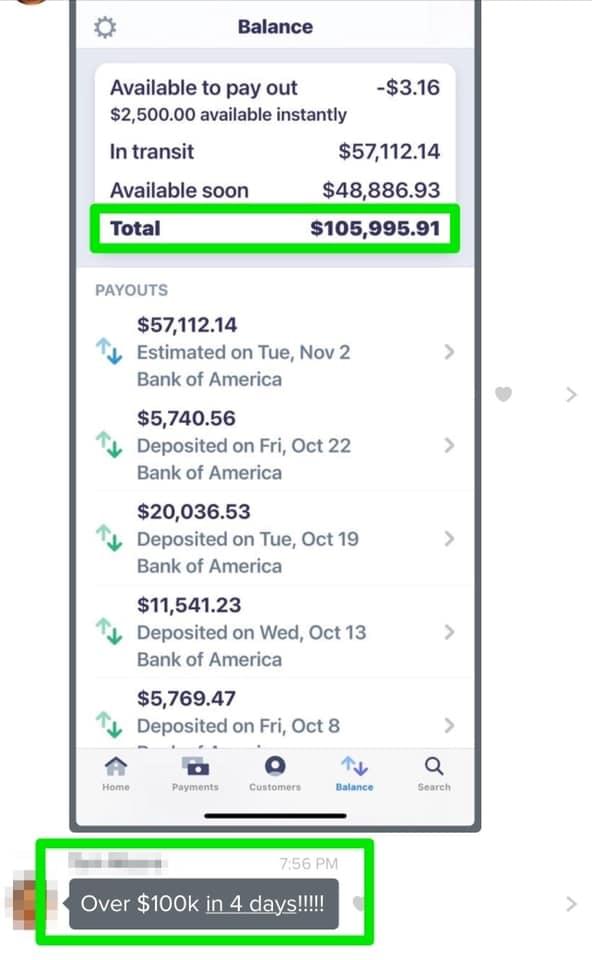
Task: Open settings via the gear icon
Action: click(x=105, y=28)
